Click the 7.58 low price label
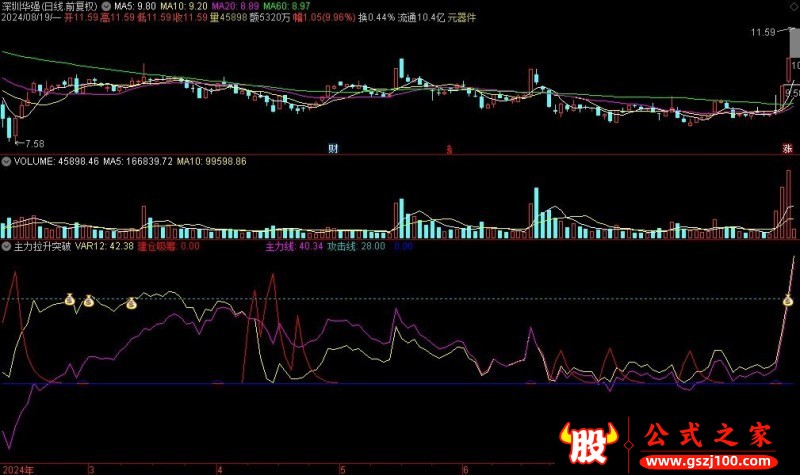800x475 pixels. [35, 144]
